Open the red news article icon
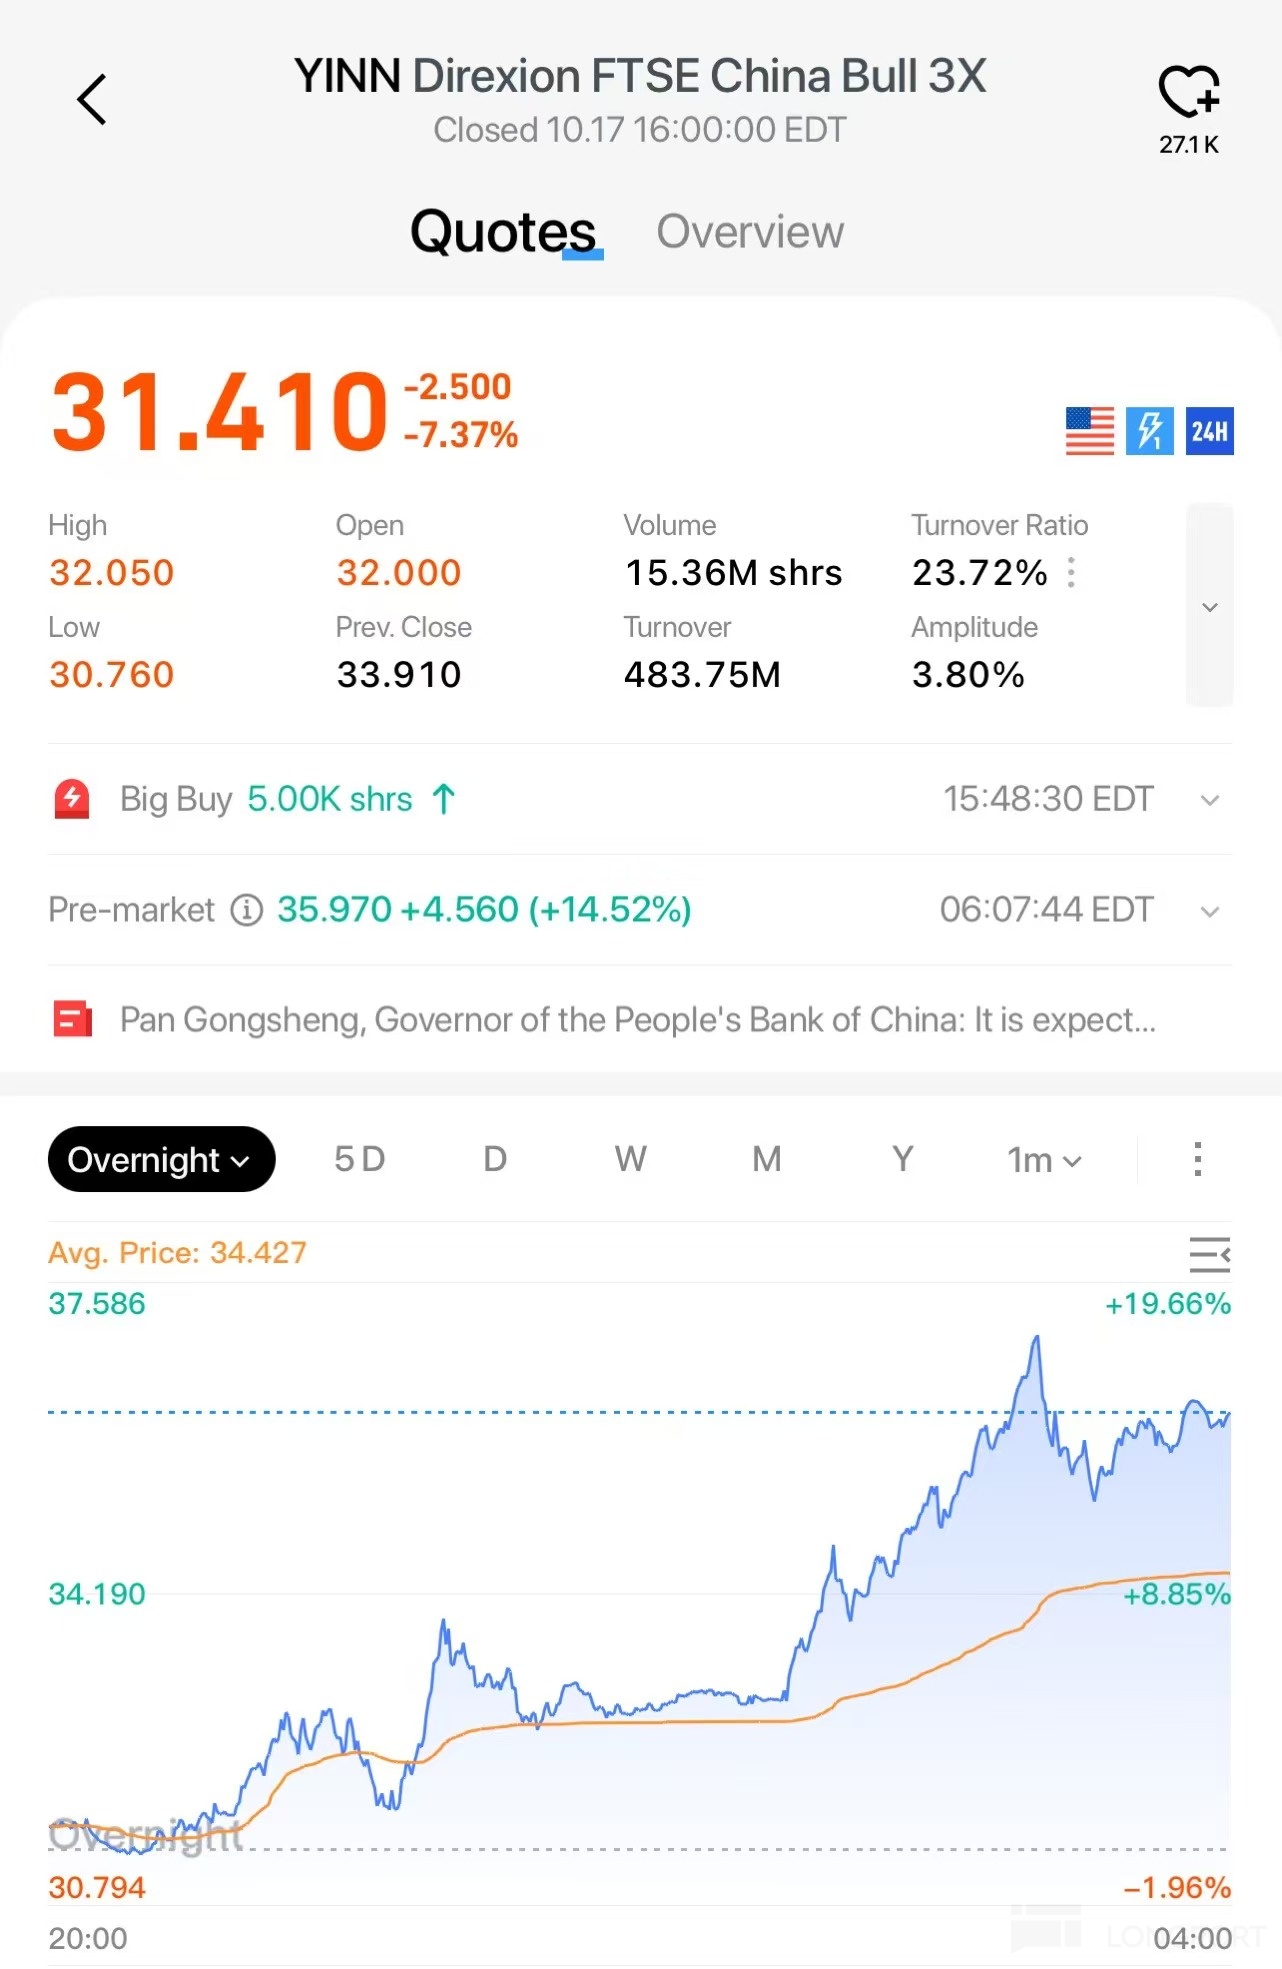The image size is (1282, 1969). coord(72,1020)
